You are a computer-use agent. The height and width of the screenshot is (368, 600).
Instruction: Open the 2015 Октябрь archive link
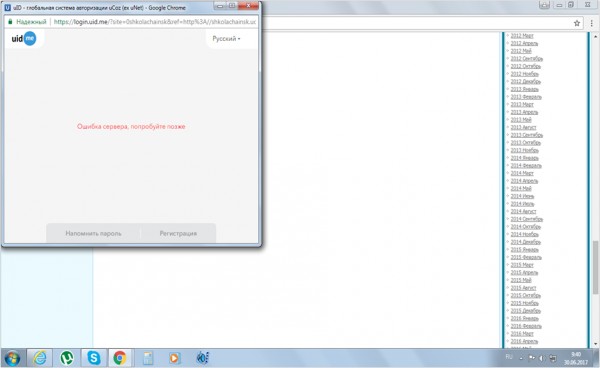[x=525, y=296]
